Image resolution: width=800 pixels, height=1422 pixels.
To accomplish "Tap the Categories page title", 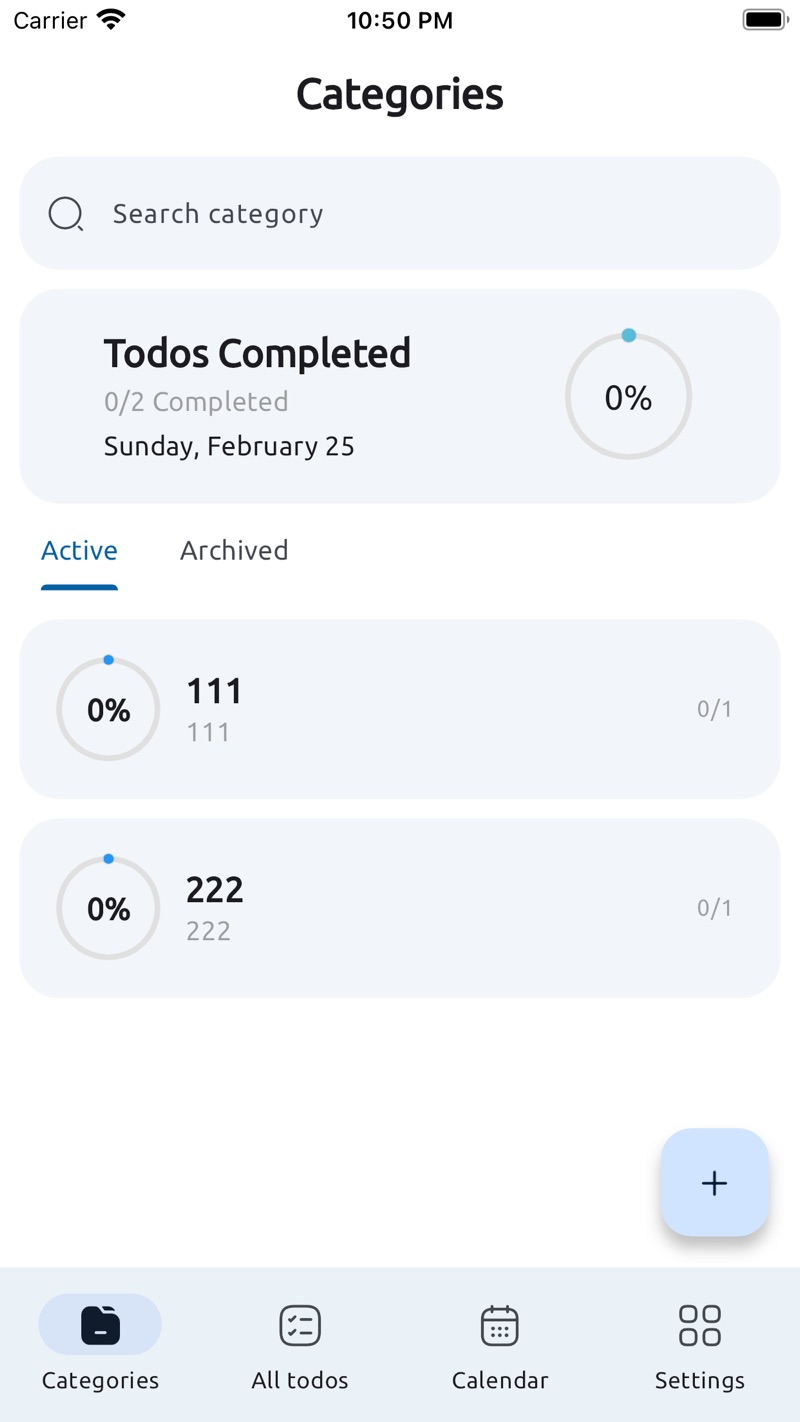I will (x=400, y=94).
